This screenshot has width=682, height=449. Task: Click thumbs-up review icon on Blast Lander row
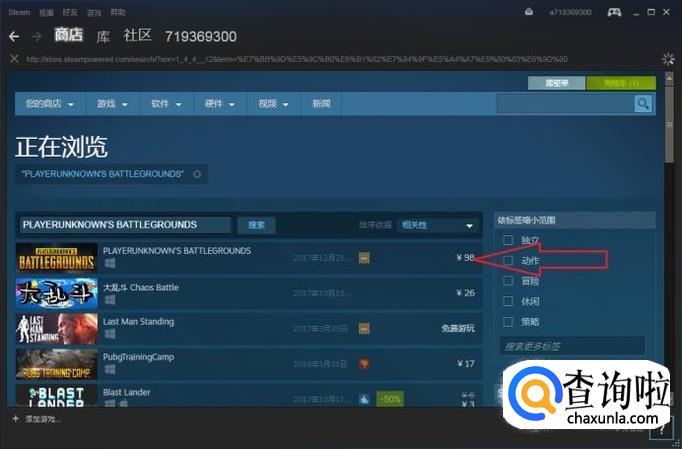click(x=364, y=399)
